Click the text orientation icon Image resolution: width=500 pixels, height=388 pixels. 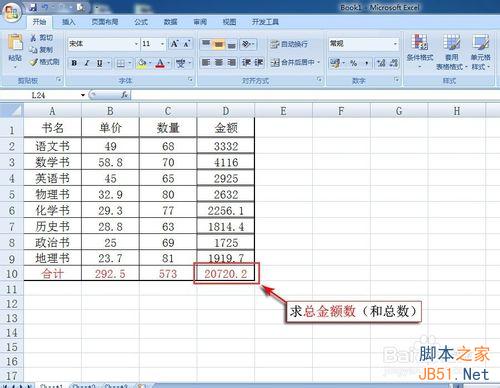(x=246, y=44)
